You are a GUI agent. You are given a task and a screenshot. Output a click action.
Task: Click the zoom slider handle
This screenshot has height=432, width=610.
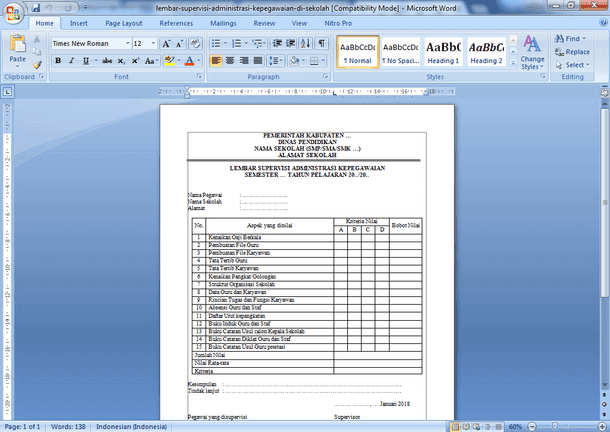click(x=555, y=427)
